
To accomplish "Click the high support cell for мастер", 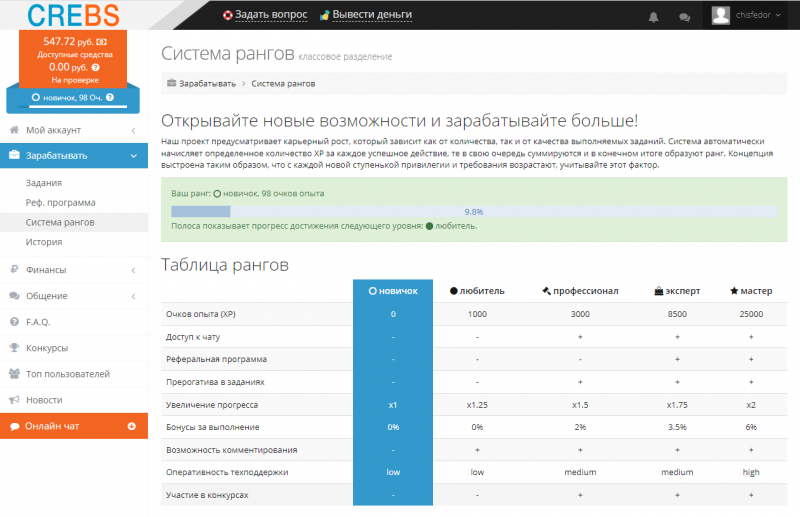I will (751, 473).
